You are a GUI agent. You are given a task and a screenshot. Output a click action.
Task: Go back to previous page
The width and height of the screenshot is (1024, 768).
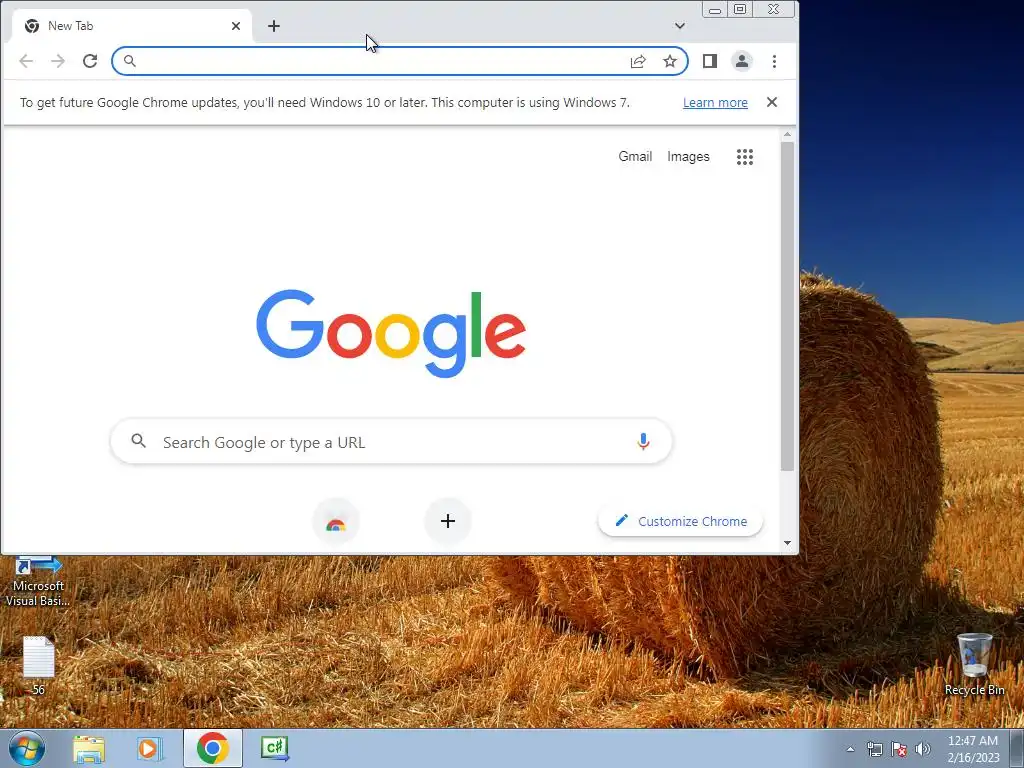tap(26, 61)
